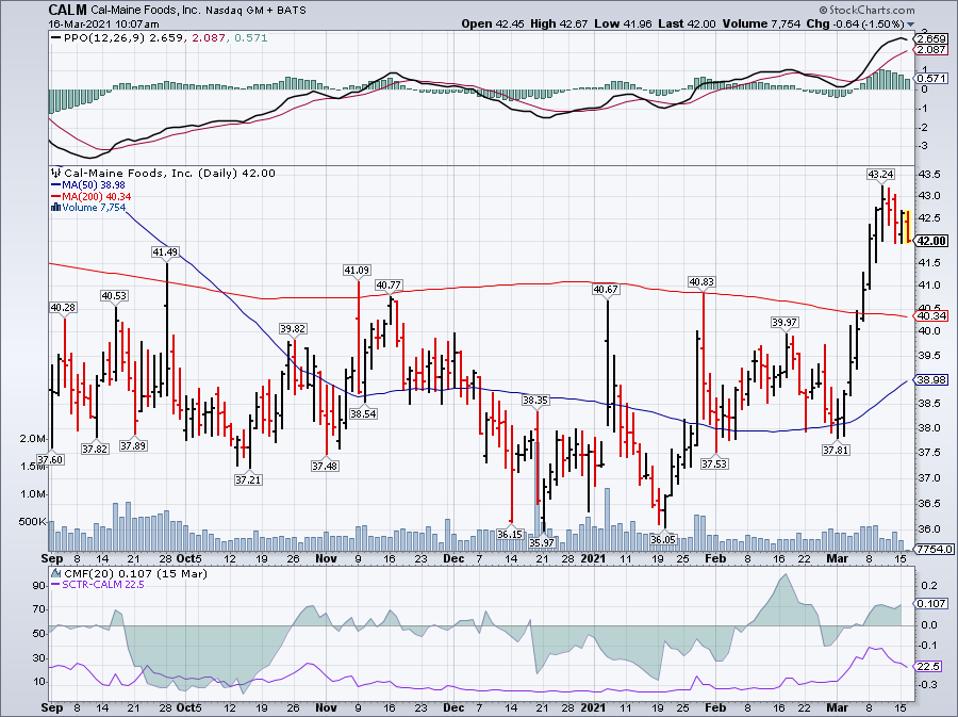Click the 38.54 low price annotation
The image size is (958, 717).
click(x=364, y=413)
